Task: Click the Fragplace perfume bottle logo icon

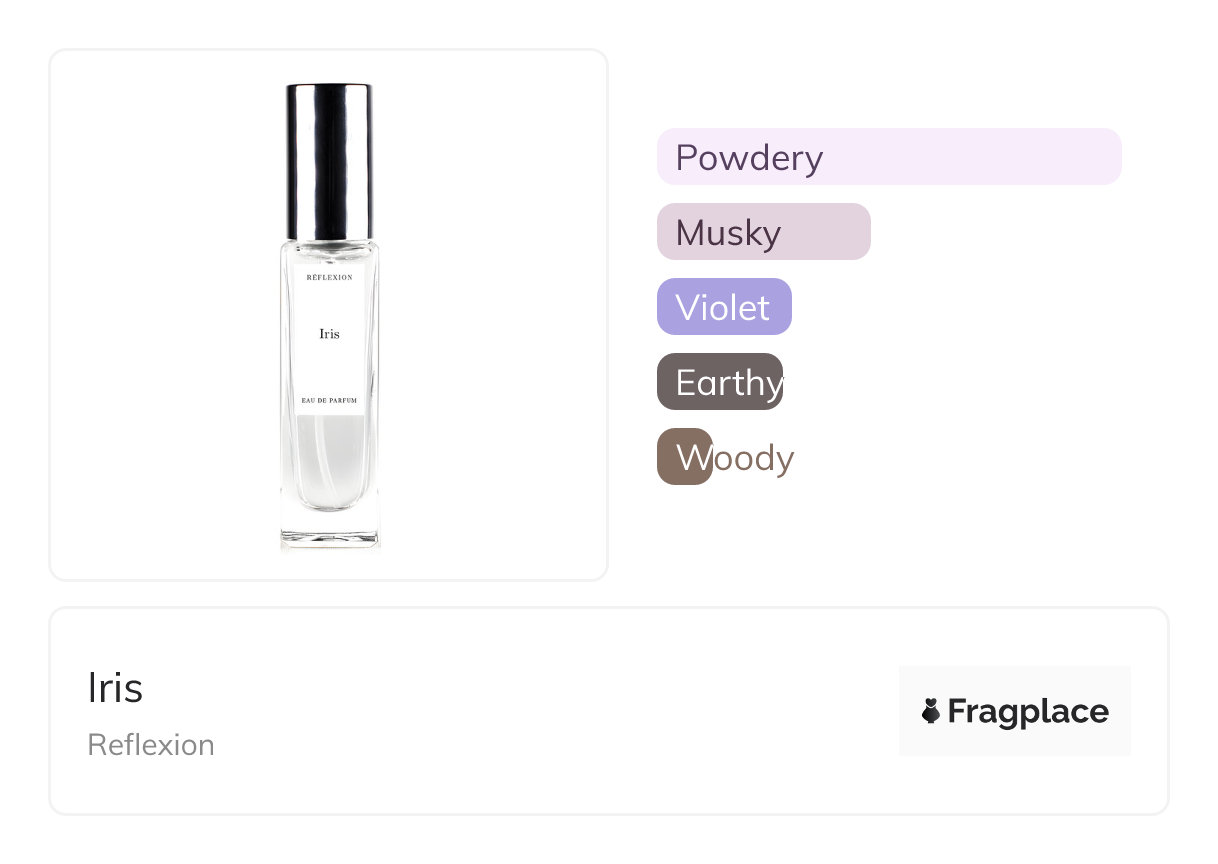Action: click(x=931, y=711)
